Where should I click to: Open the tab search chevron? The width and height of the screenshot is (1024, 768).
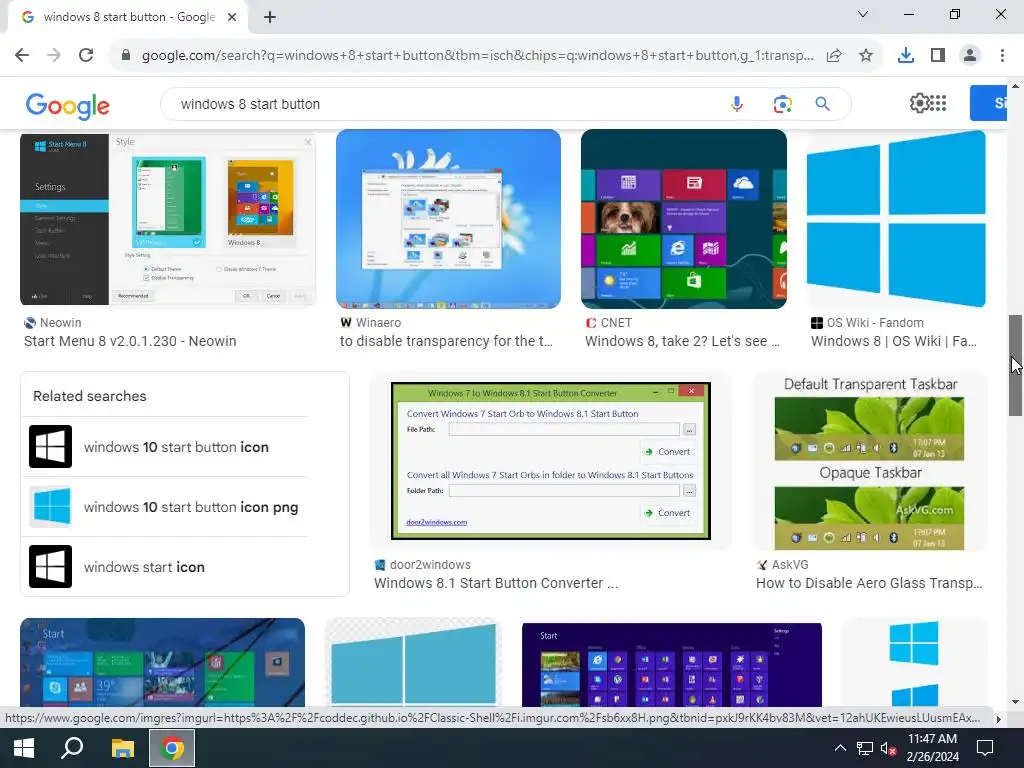point(863,14)
